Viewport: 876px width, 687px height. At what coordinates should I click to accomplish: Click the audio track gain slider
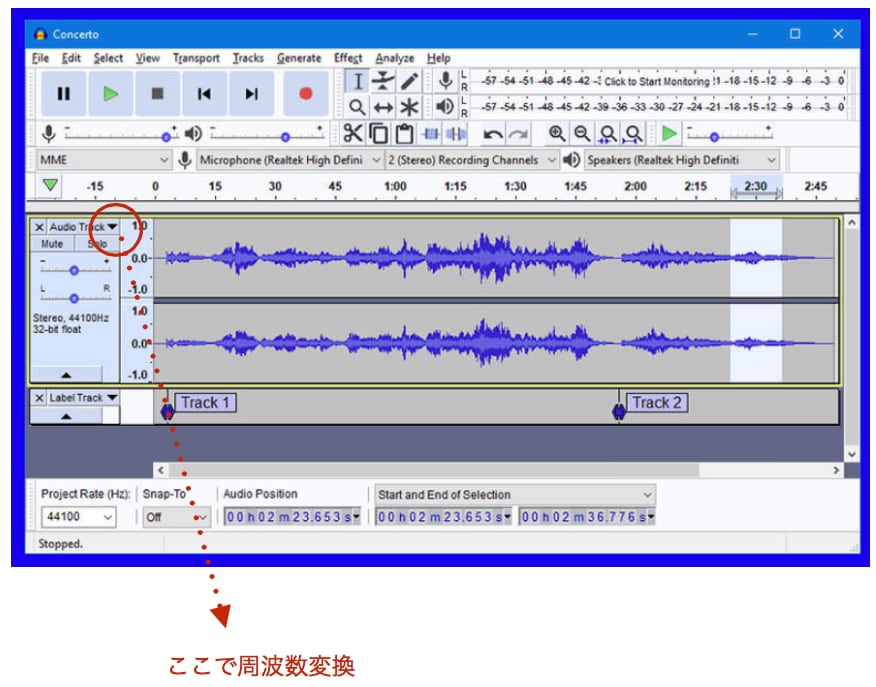75,270
